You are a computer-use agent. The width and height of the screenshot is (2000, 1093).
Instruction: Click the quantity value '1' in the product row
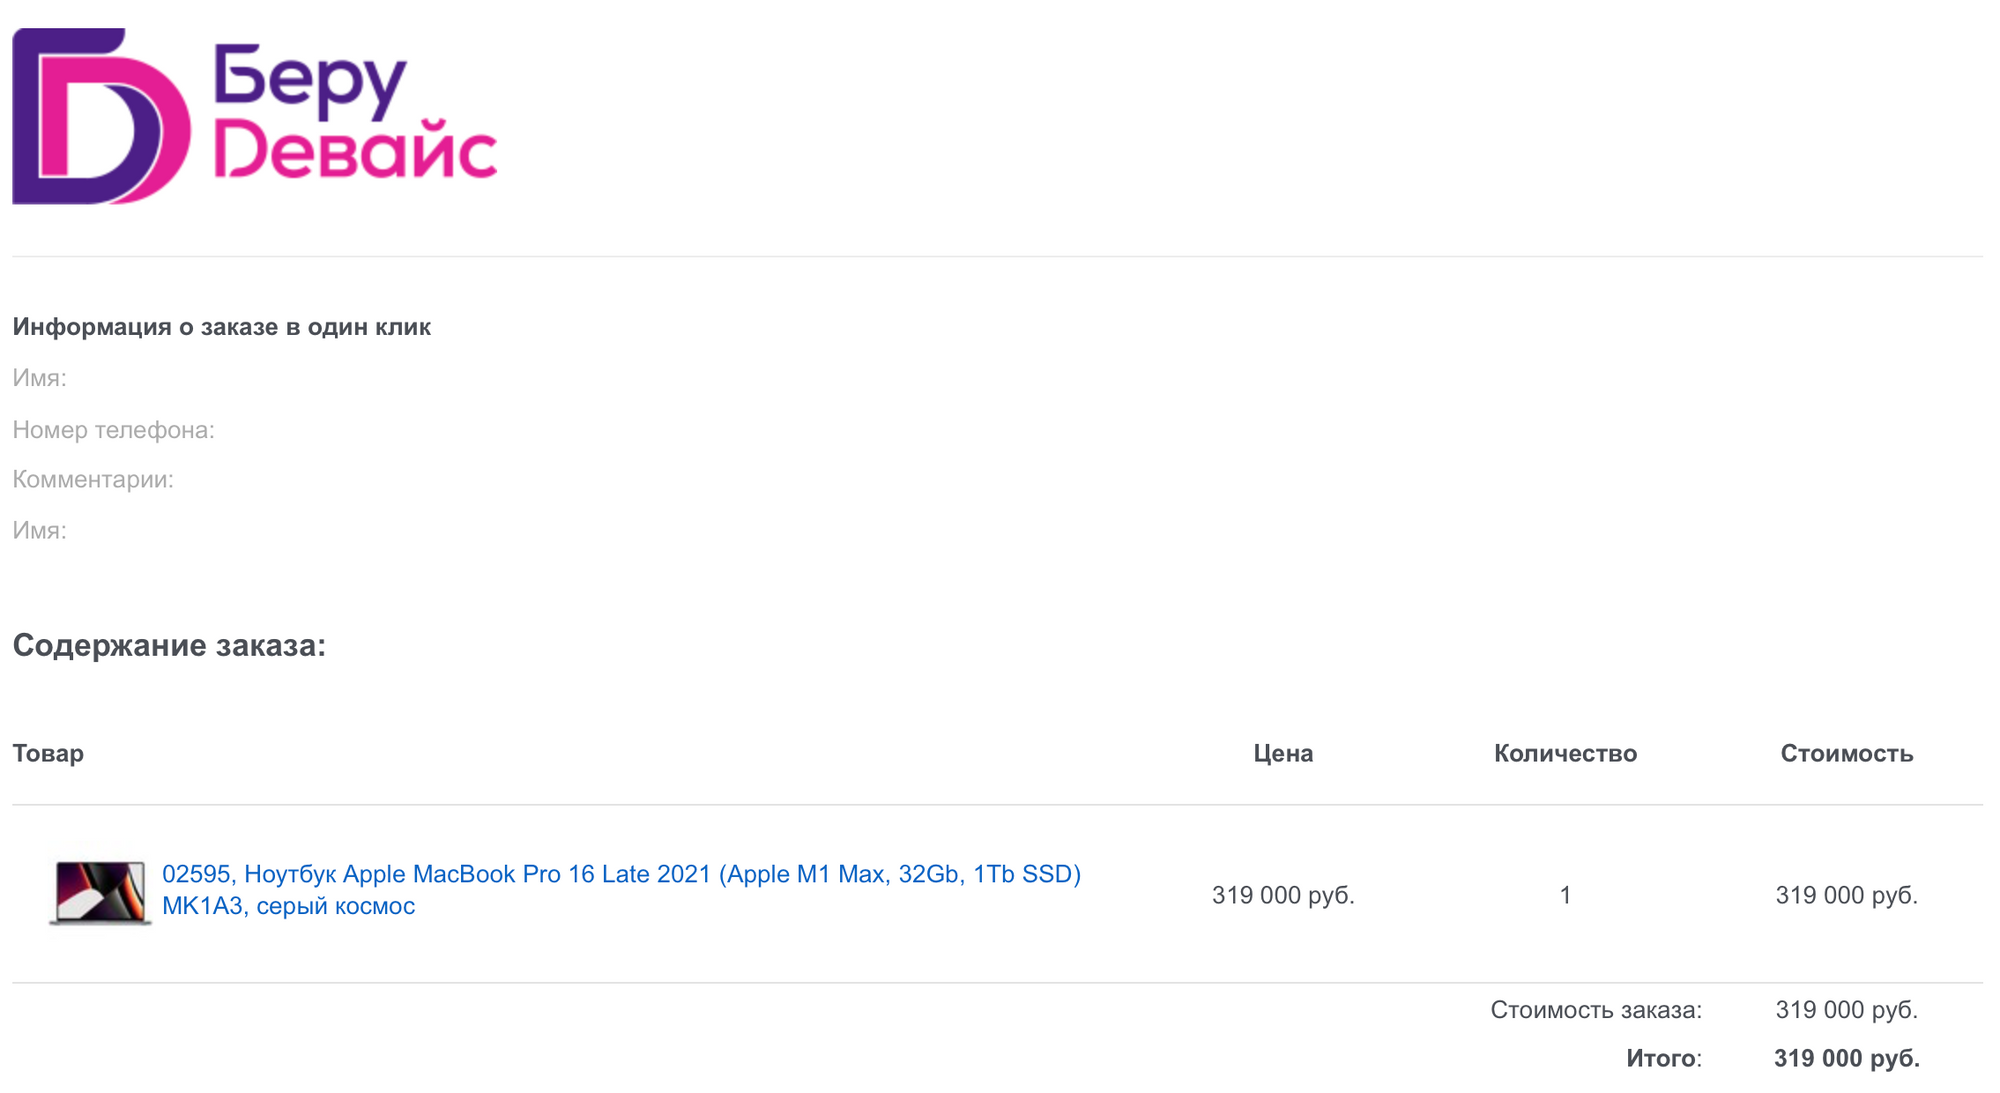[x=1565, y=895]
